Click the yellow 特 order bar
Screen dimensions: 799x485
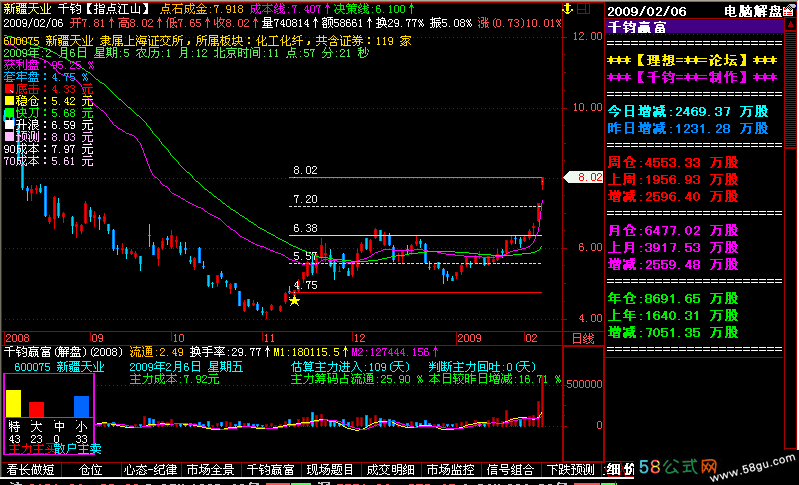point(14,403)
